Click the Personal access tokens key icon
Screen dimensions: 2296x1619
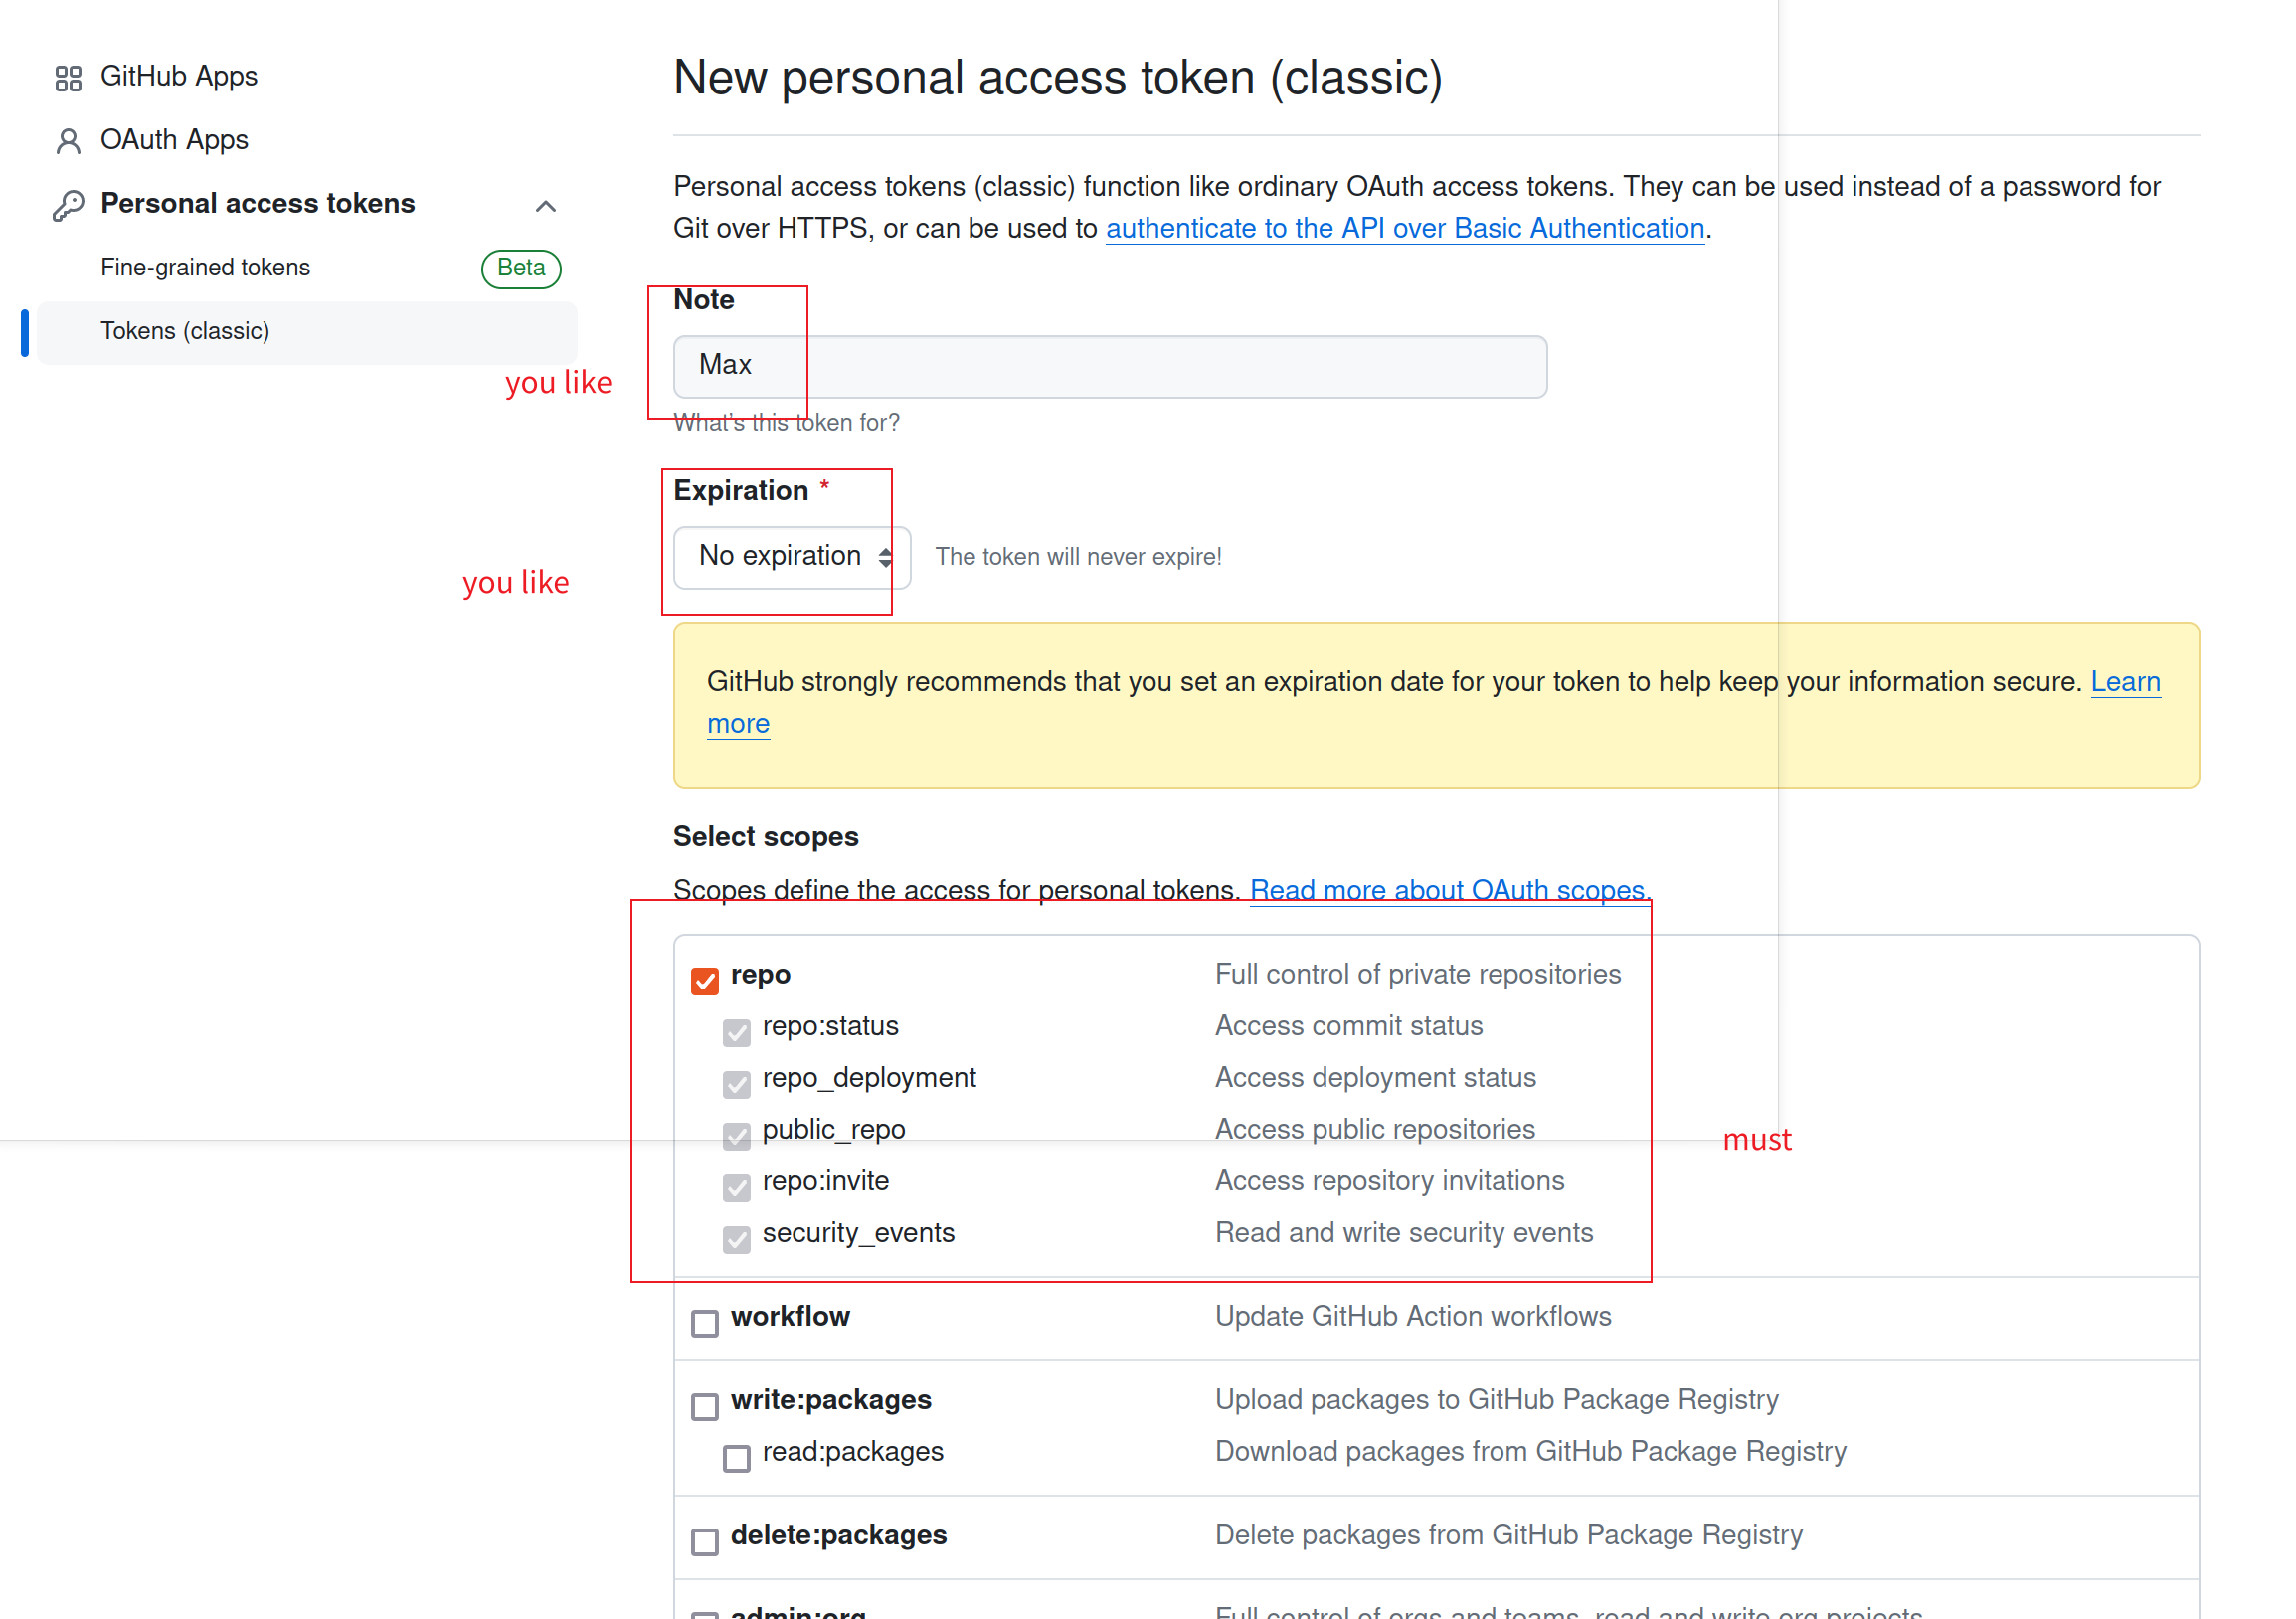tap(68, 205)
